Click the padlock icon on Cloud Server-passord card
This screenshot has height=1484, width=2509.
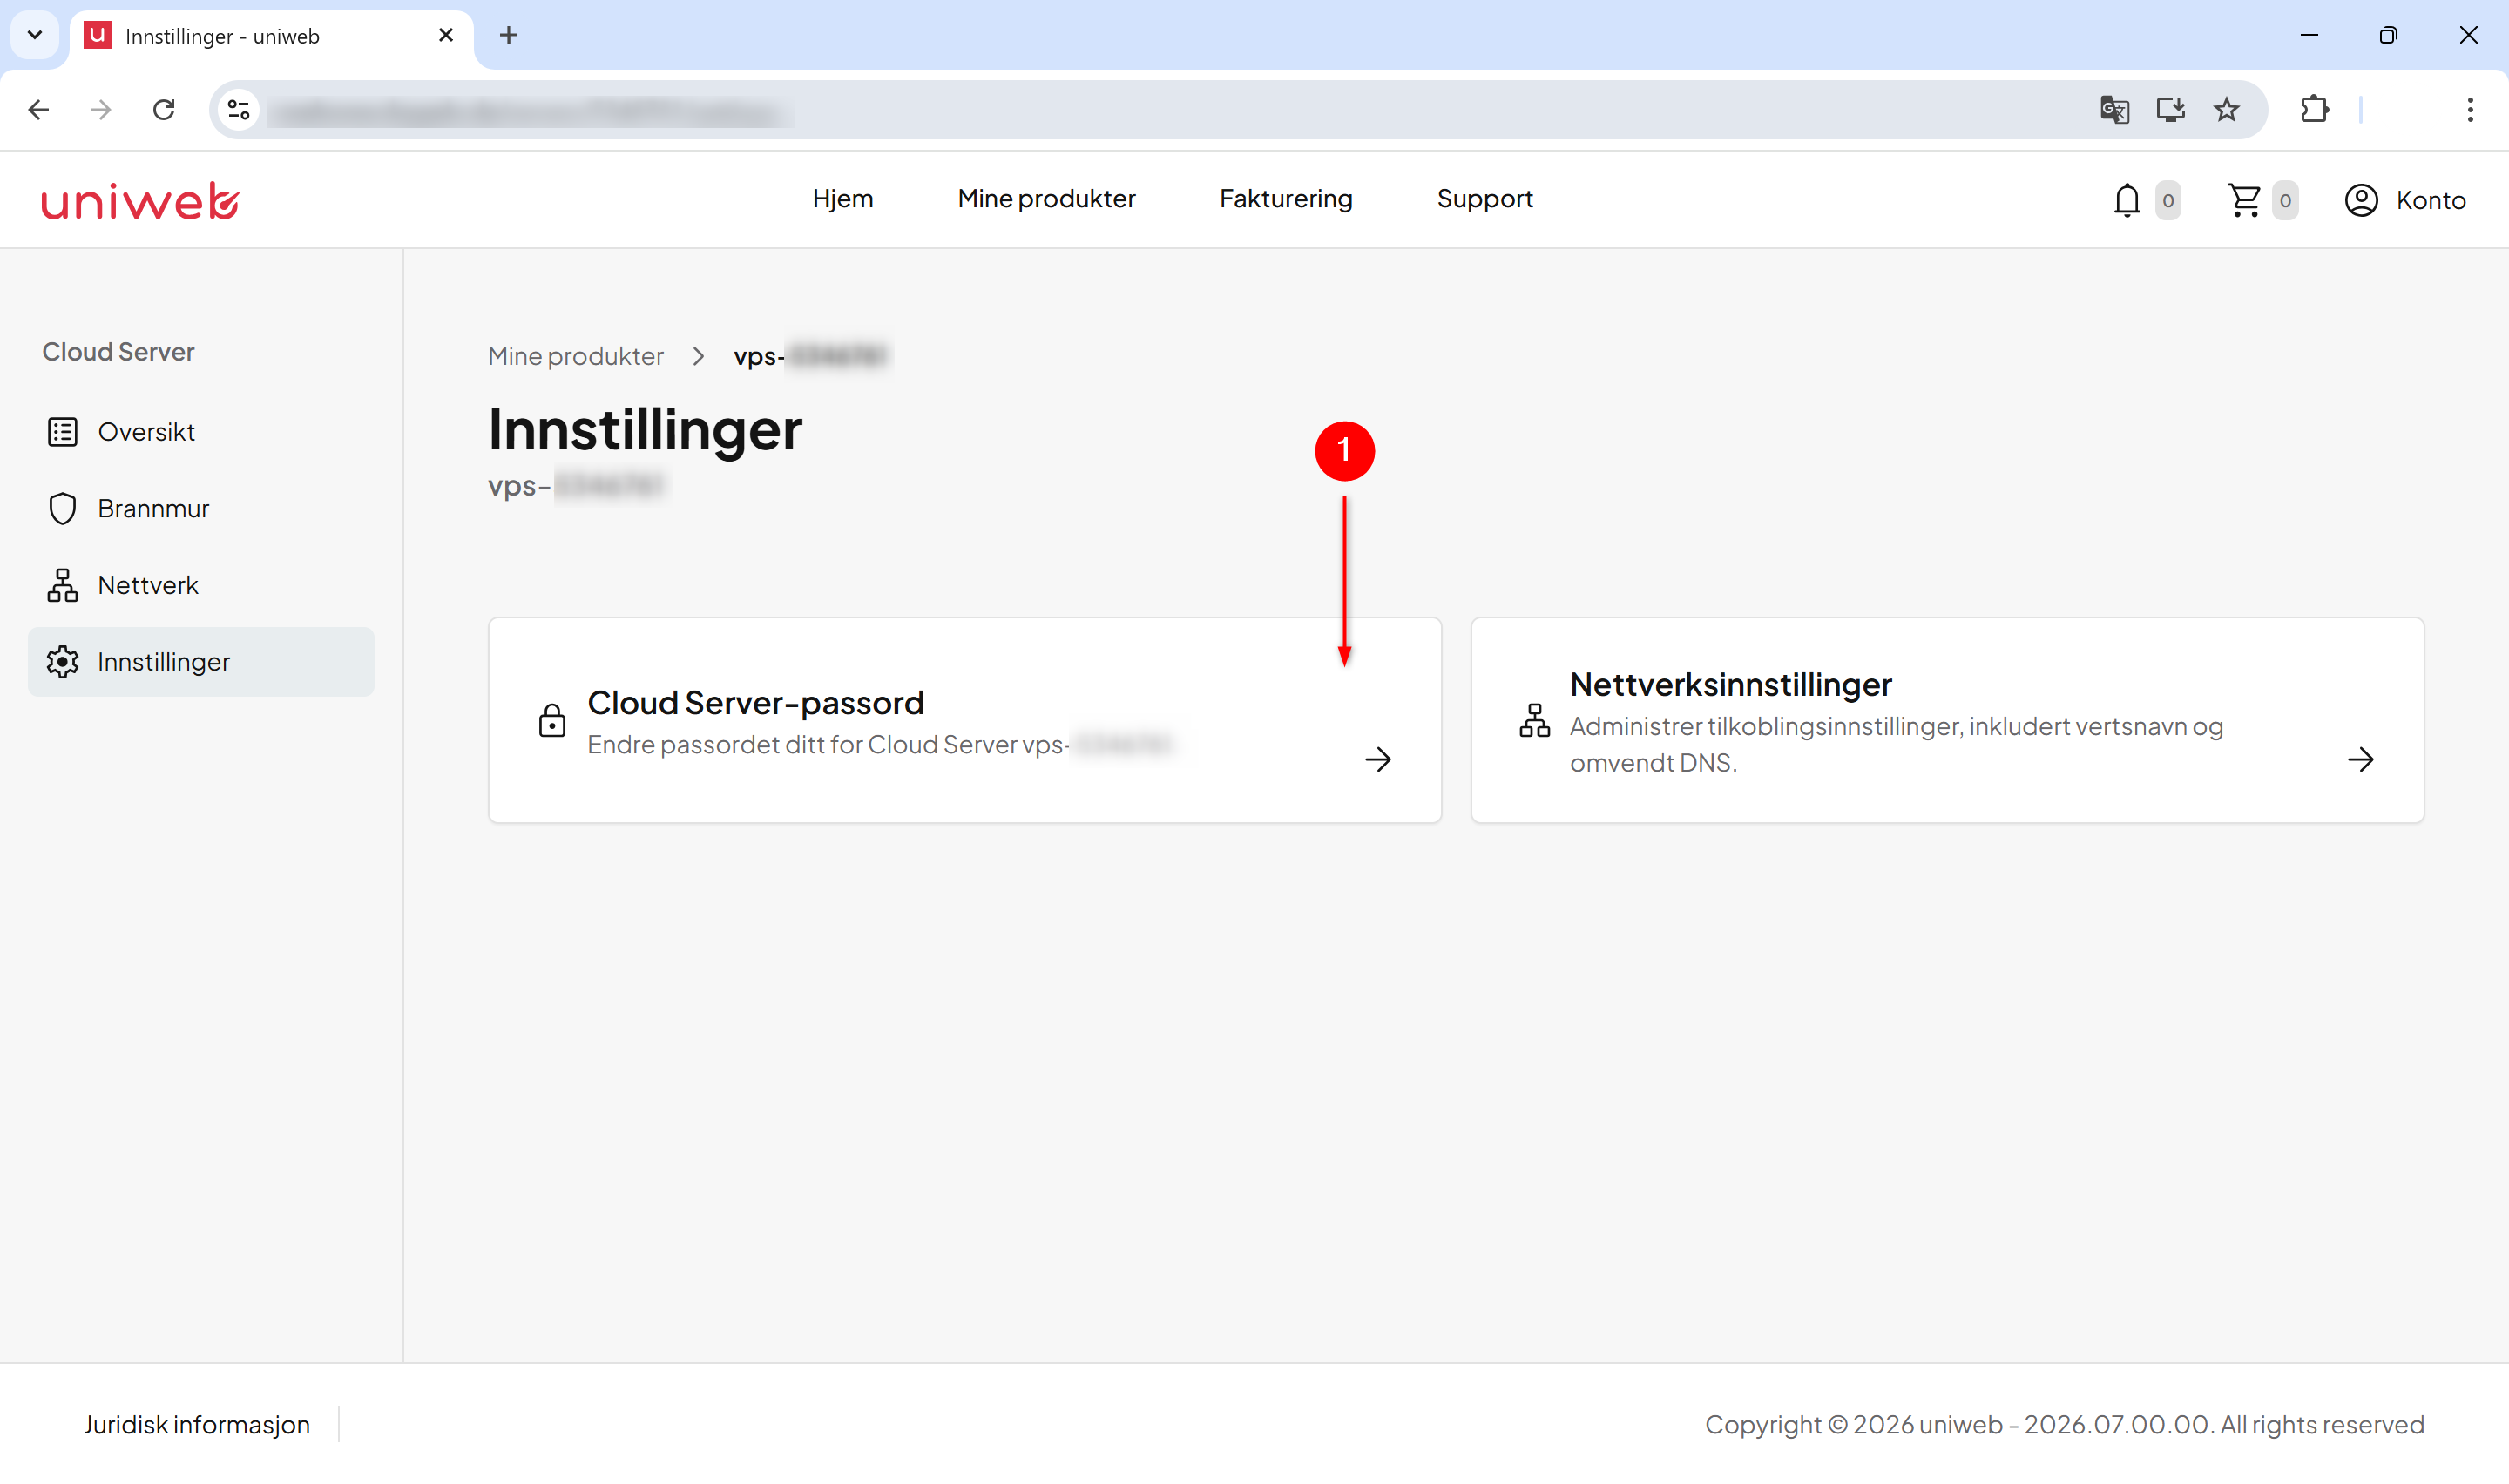tap(552, 720)
